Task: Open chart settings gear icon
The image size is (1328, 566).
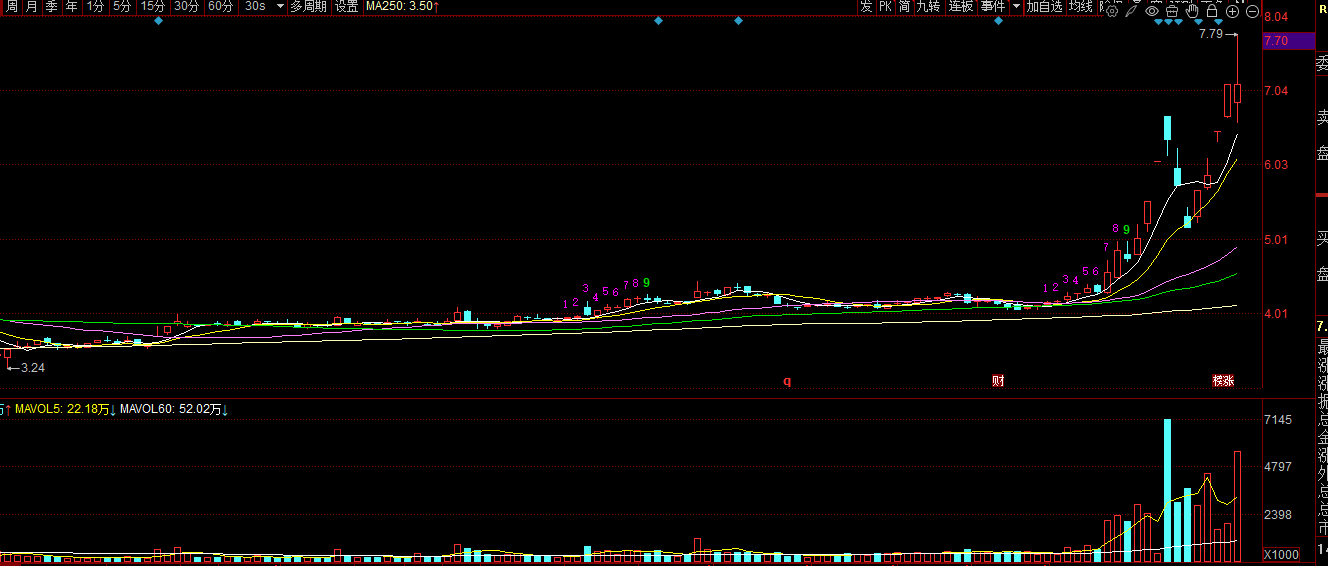Action: 1113,11
